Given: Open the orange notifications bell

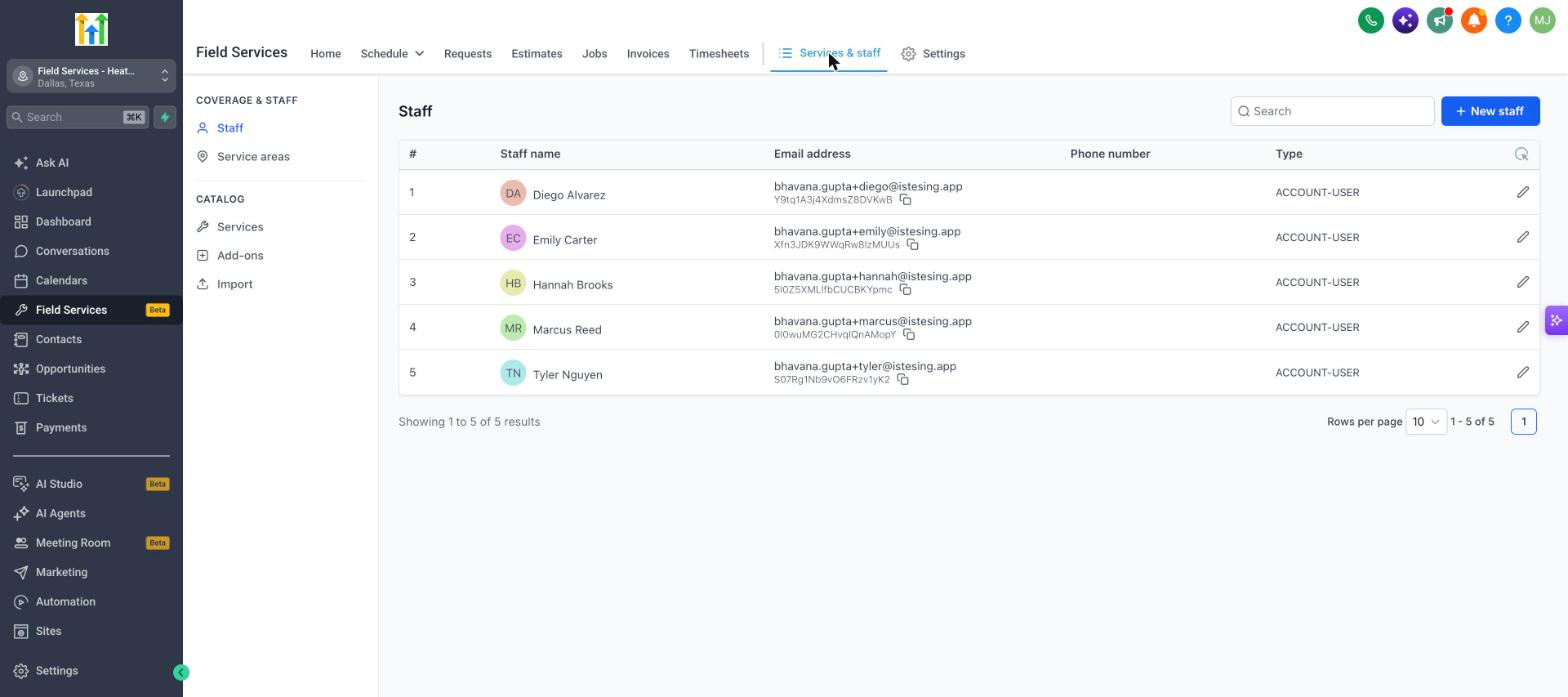Looking at the screenshot, I should point(1473,20).
